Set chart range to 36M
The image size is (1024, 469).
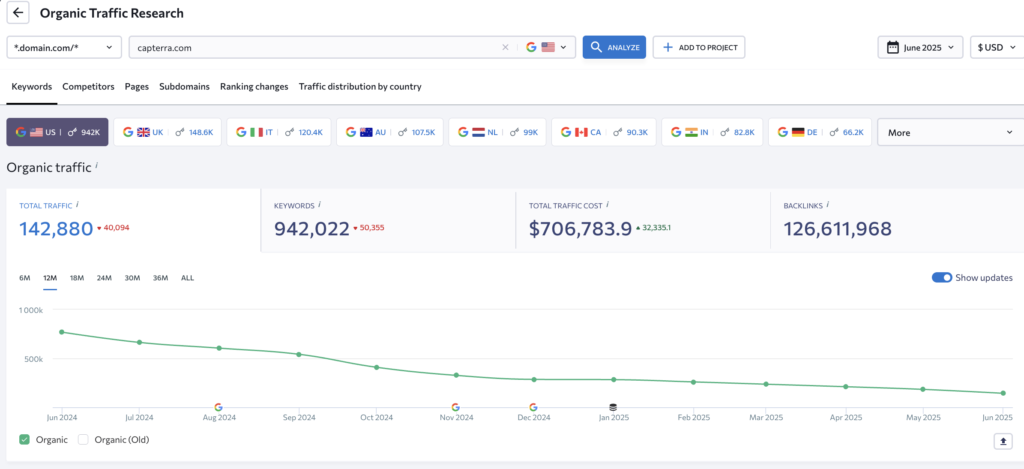pyautogui.click(x=160, y=278)
